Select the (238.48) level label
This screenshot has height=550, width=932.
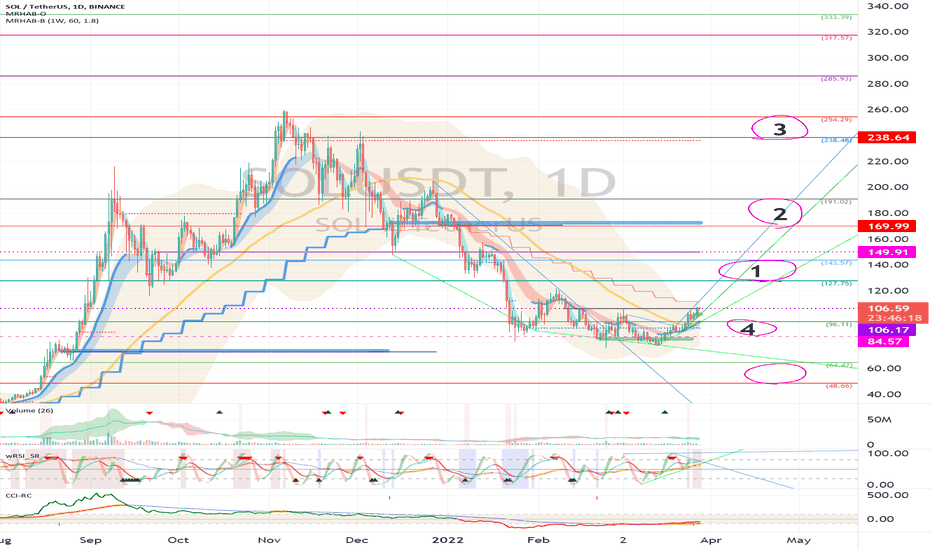pos(836,140)
